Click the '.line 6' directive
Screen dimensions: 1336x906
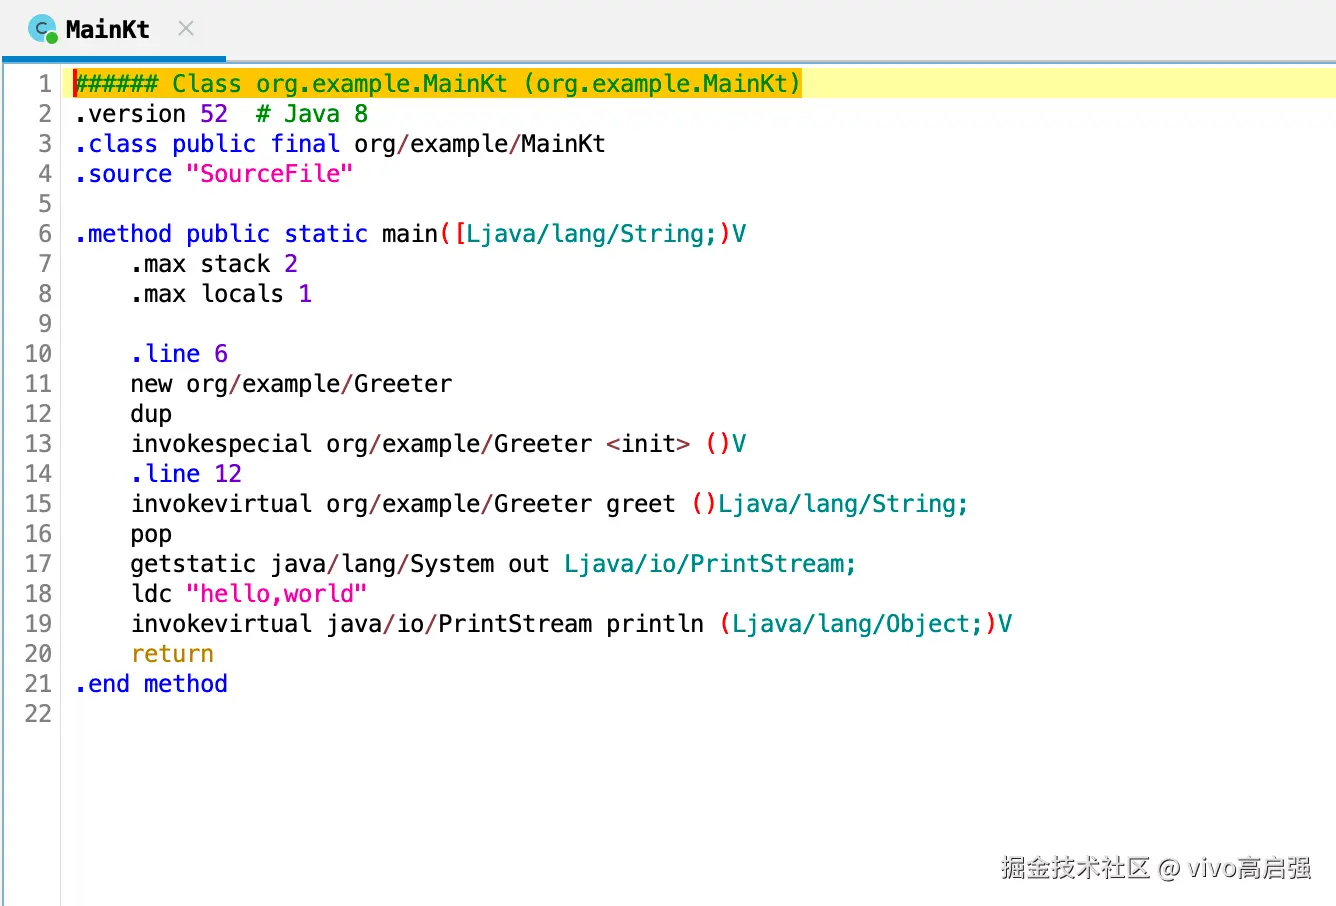tap(179, 354)
